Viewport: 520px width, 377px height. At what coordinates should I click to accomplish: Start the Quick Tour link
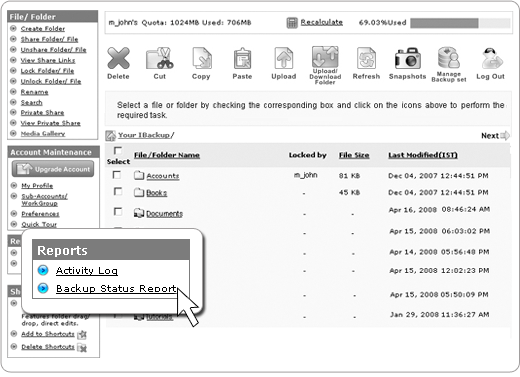pyautogui.click(x=39, y=224)
